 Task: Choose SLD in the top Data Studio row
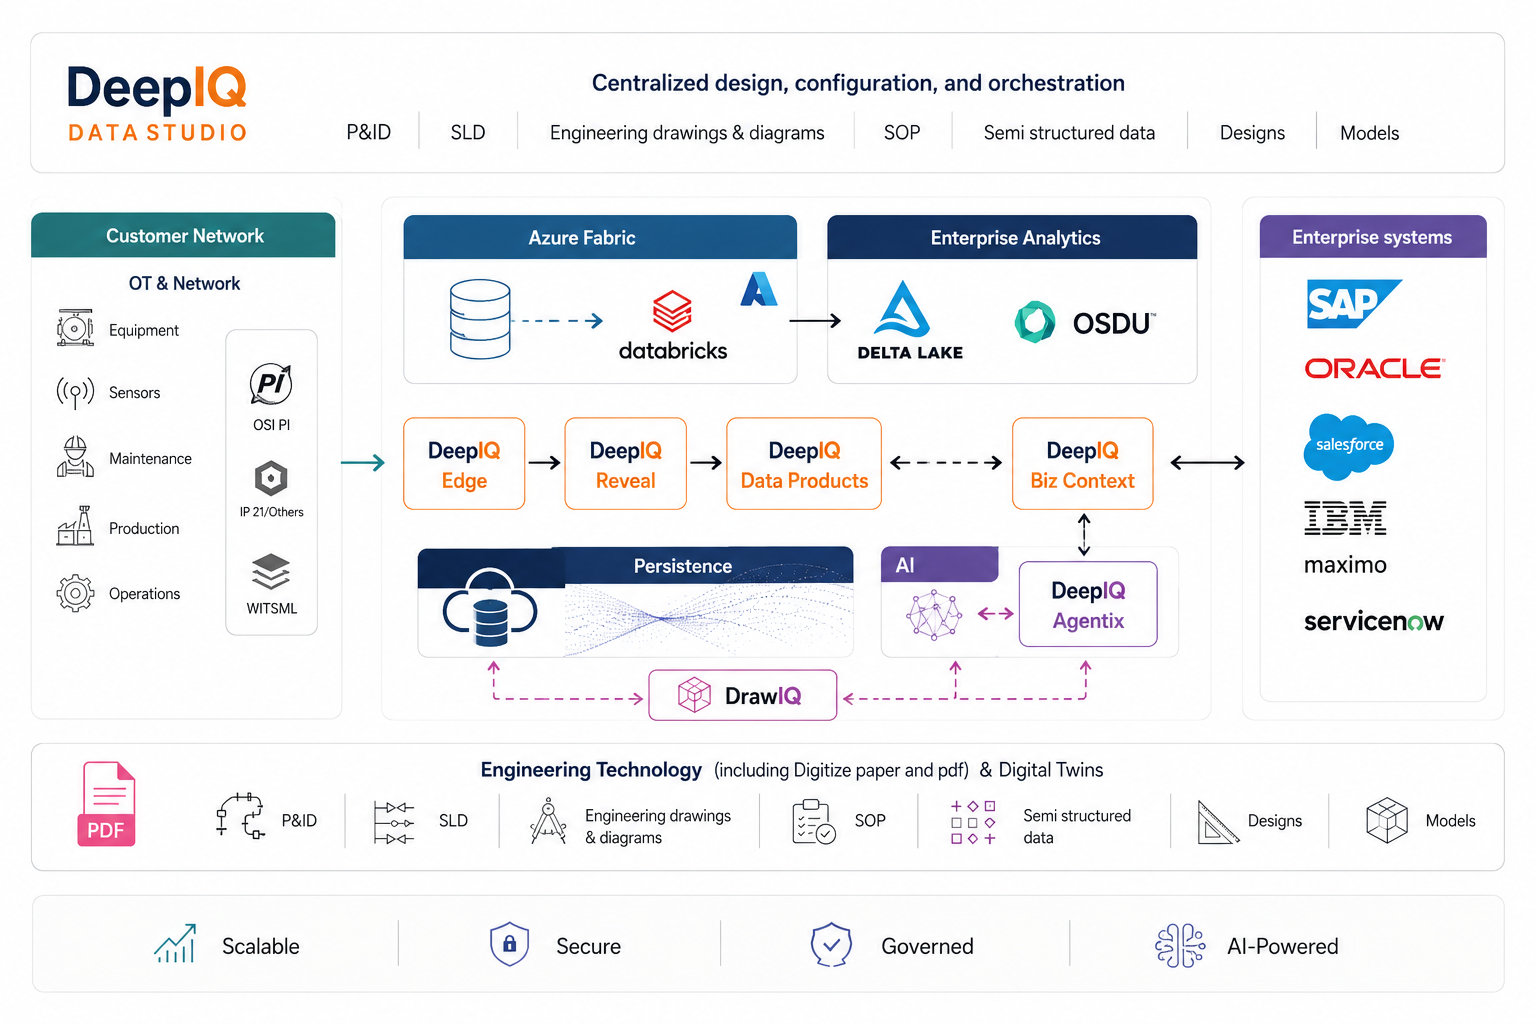point(468,132)
